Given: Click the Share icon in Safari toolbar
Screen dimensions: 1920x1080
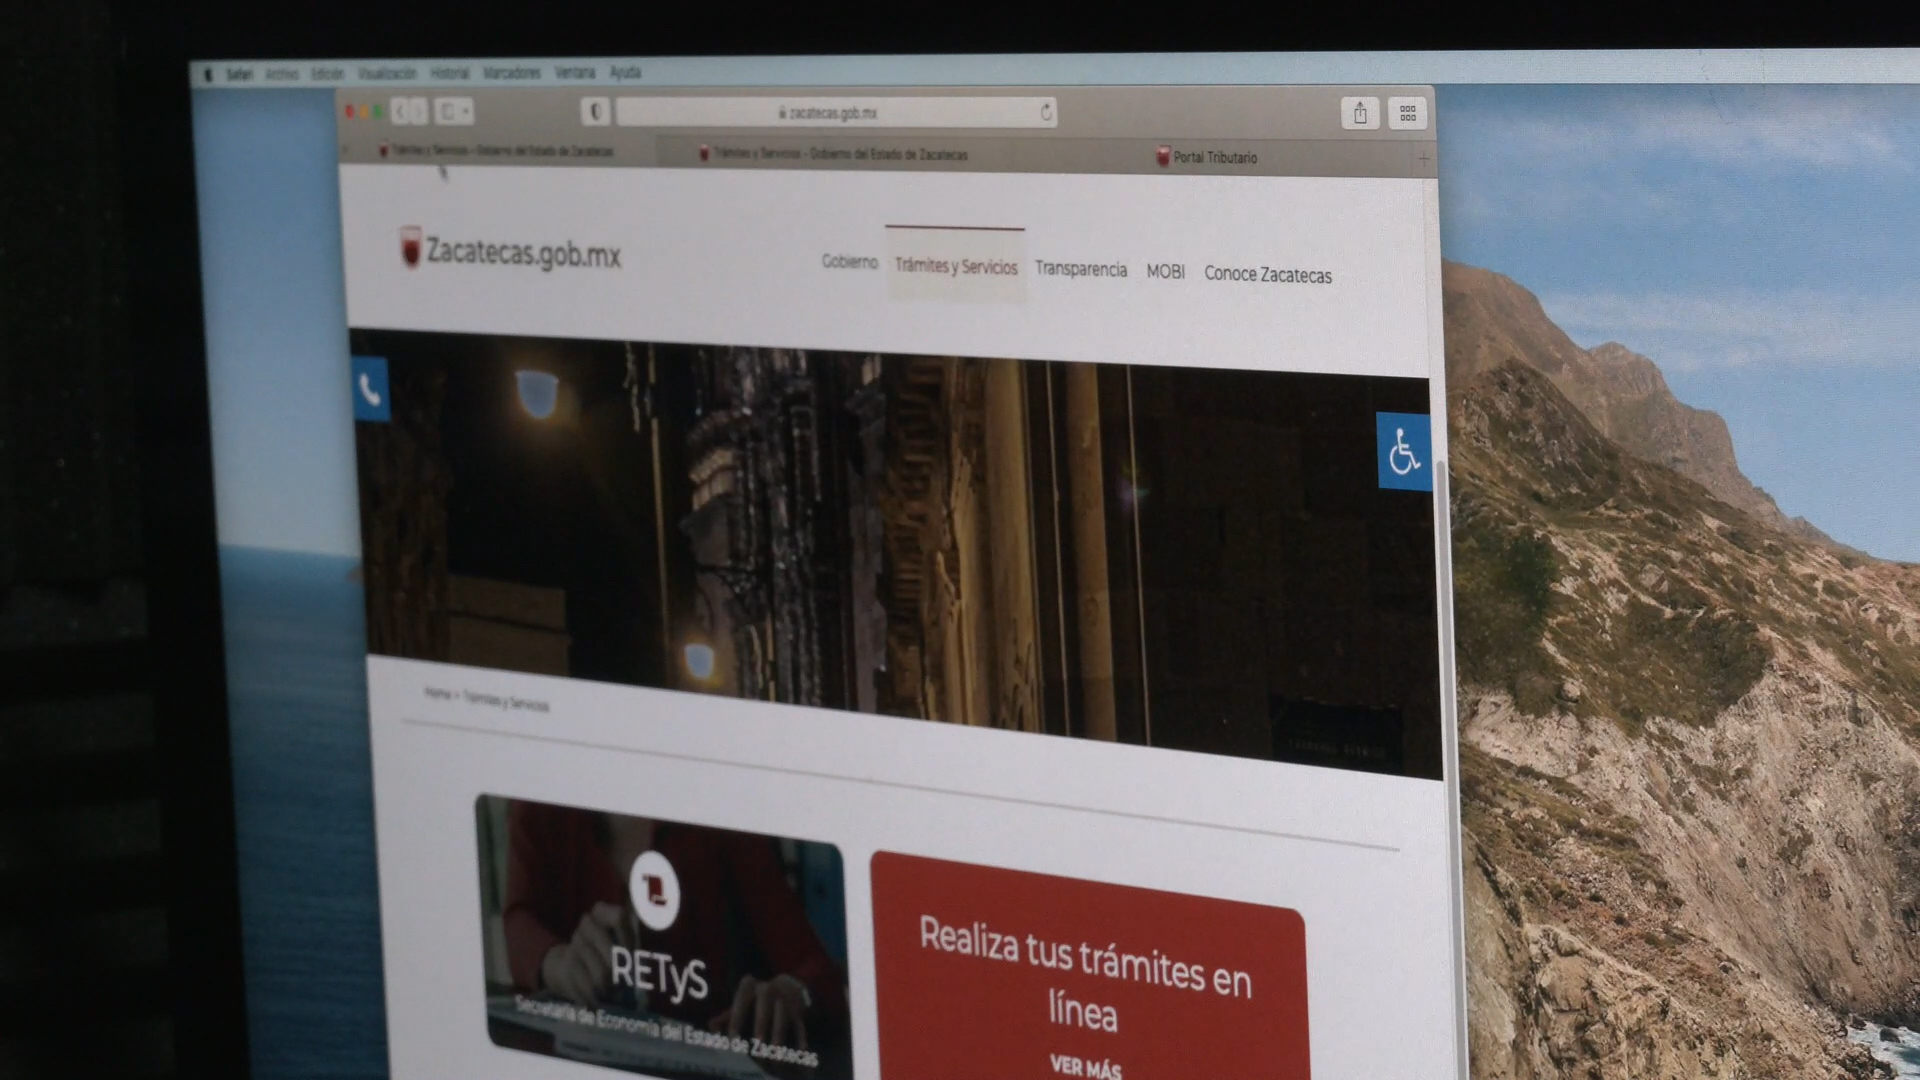Looking at the screenshot, I should pyautogui.click(x=1360, y=113).
